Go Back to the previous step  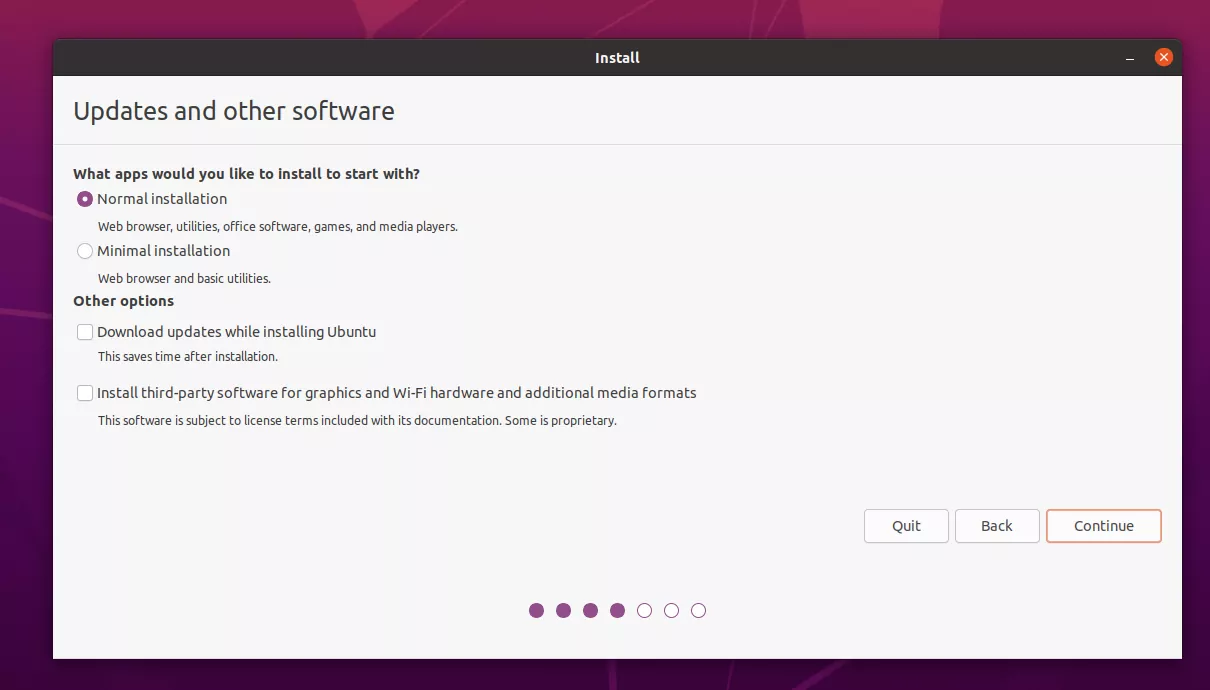pyautogui.click(x=997, y=526)
